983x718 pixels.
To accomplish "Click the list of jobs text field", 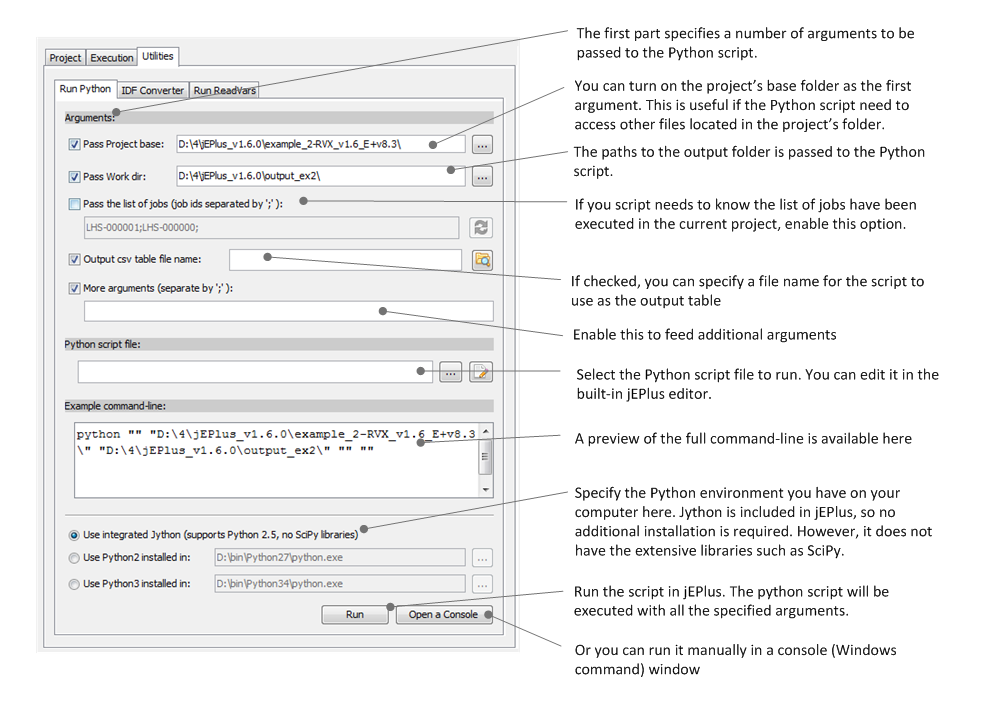I will point(271,228).
